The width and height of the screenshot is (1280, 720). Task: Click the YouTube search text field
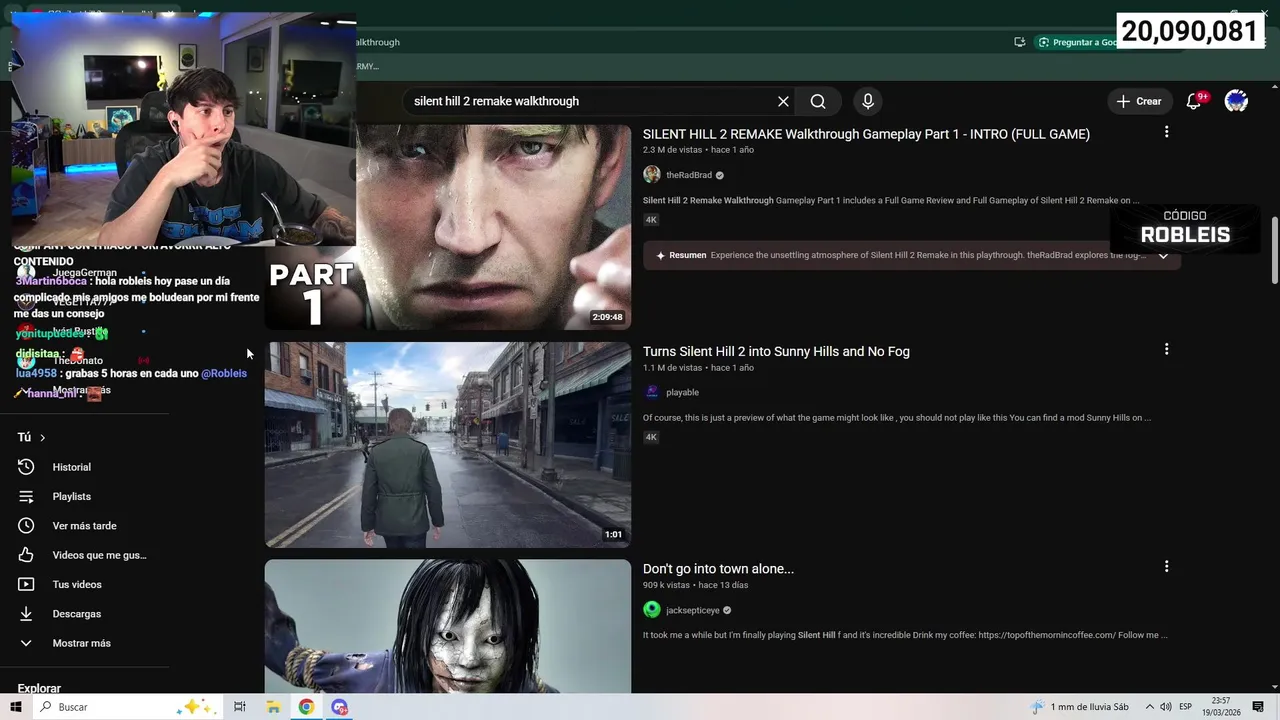pos(590,101)
